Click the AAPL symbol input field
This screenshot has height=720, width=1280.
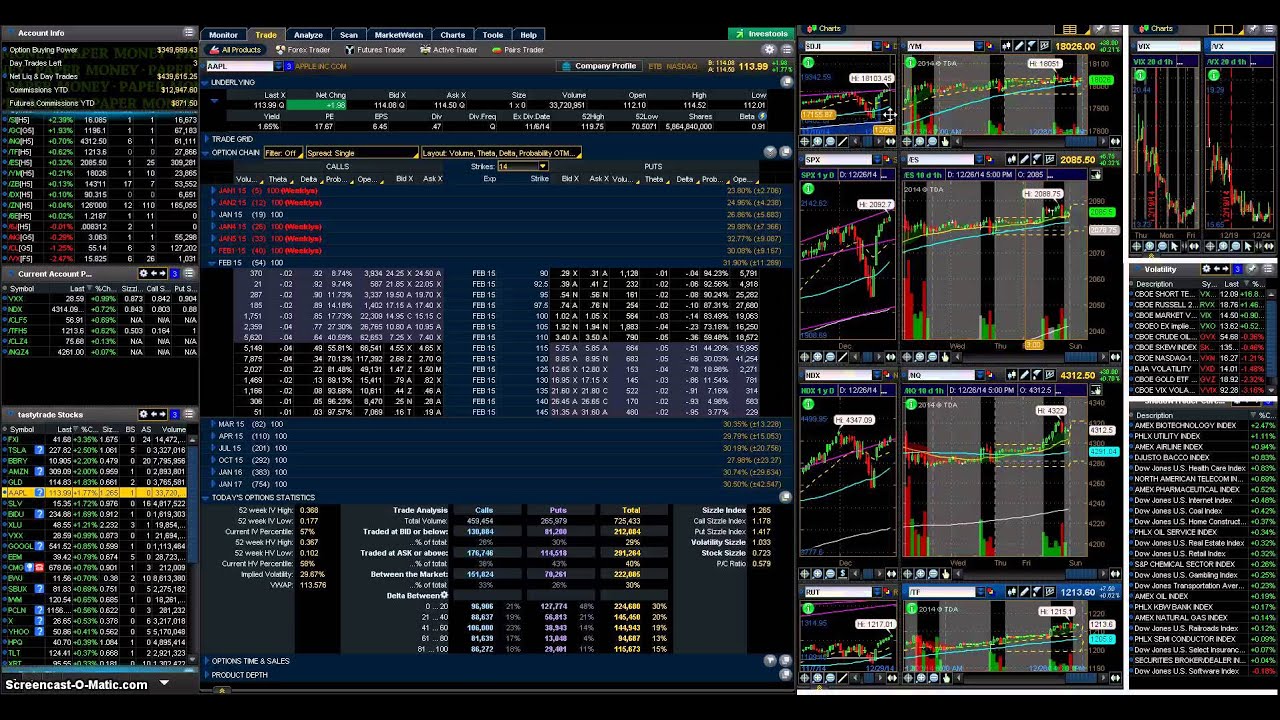tap(239, 66)
